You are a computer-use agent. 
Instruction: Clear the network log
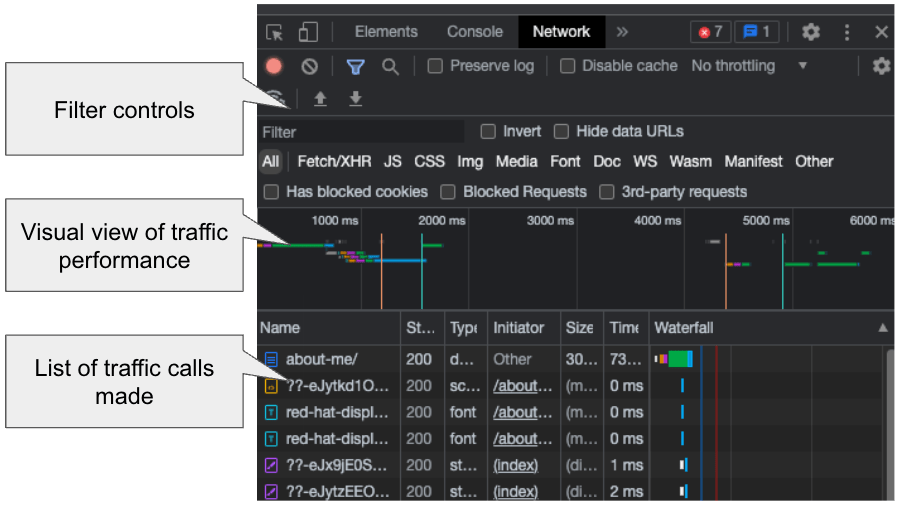coord(310,66)
